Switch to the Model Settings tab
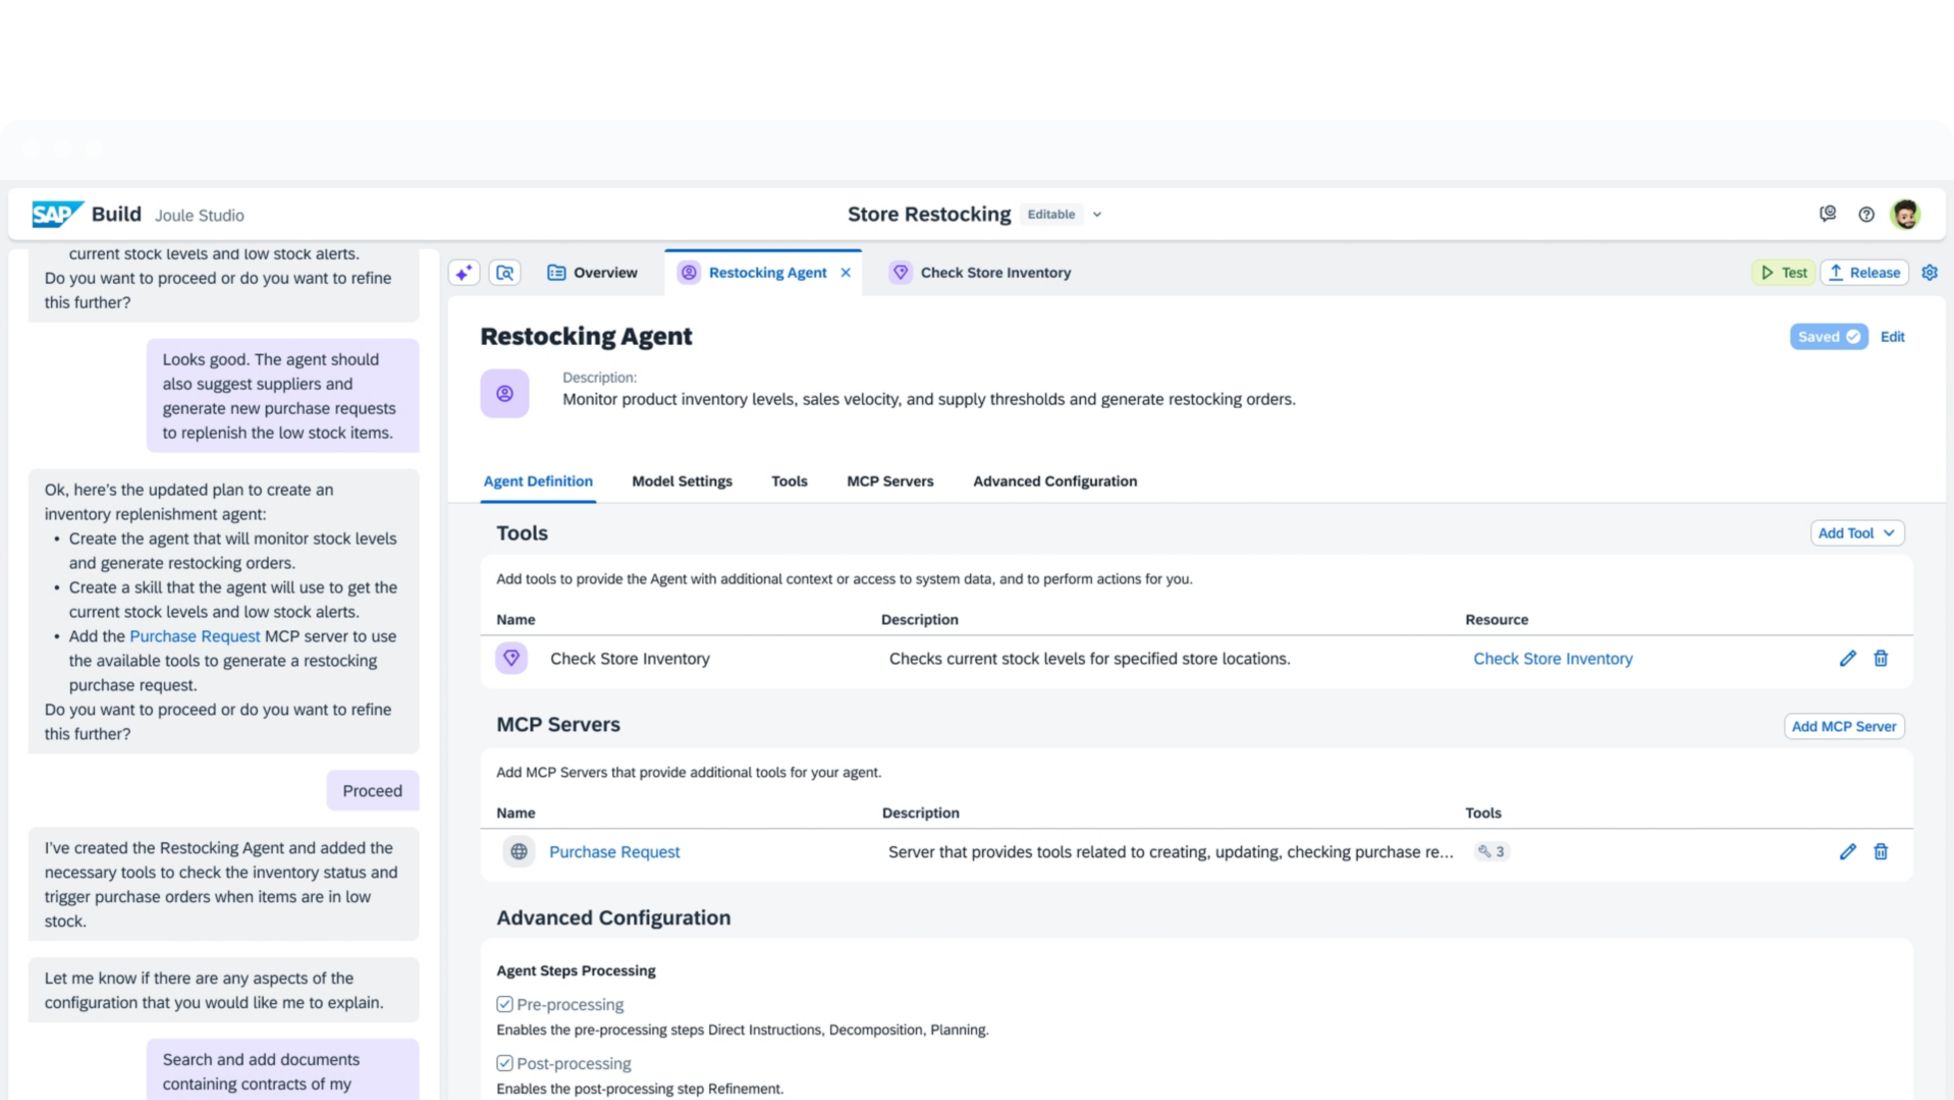1954x1100 pixels. (x=681, y=481)
